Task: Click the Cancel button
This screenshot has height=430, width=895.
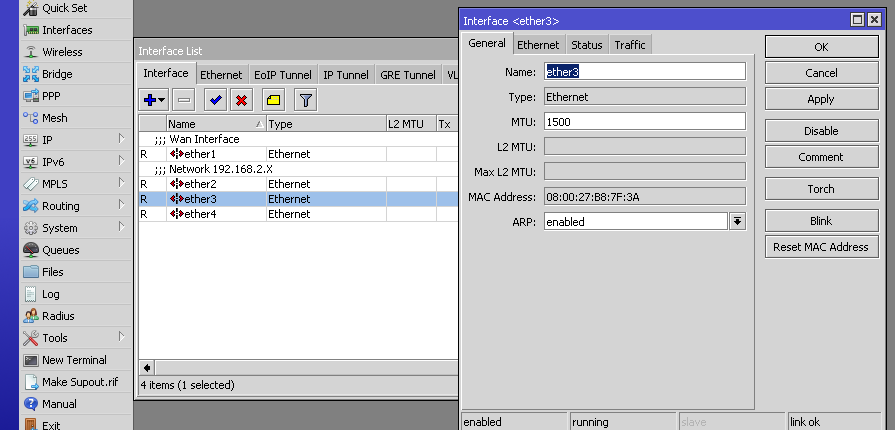Action: coord(821,73)
